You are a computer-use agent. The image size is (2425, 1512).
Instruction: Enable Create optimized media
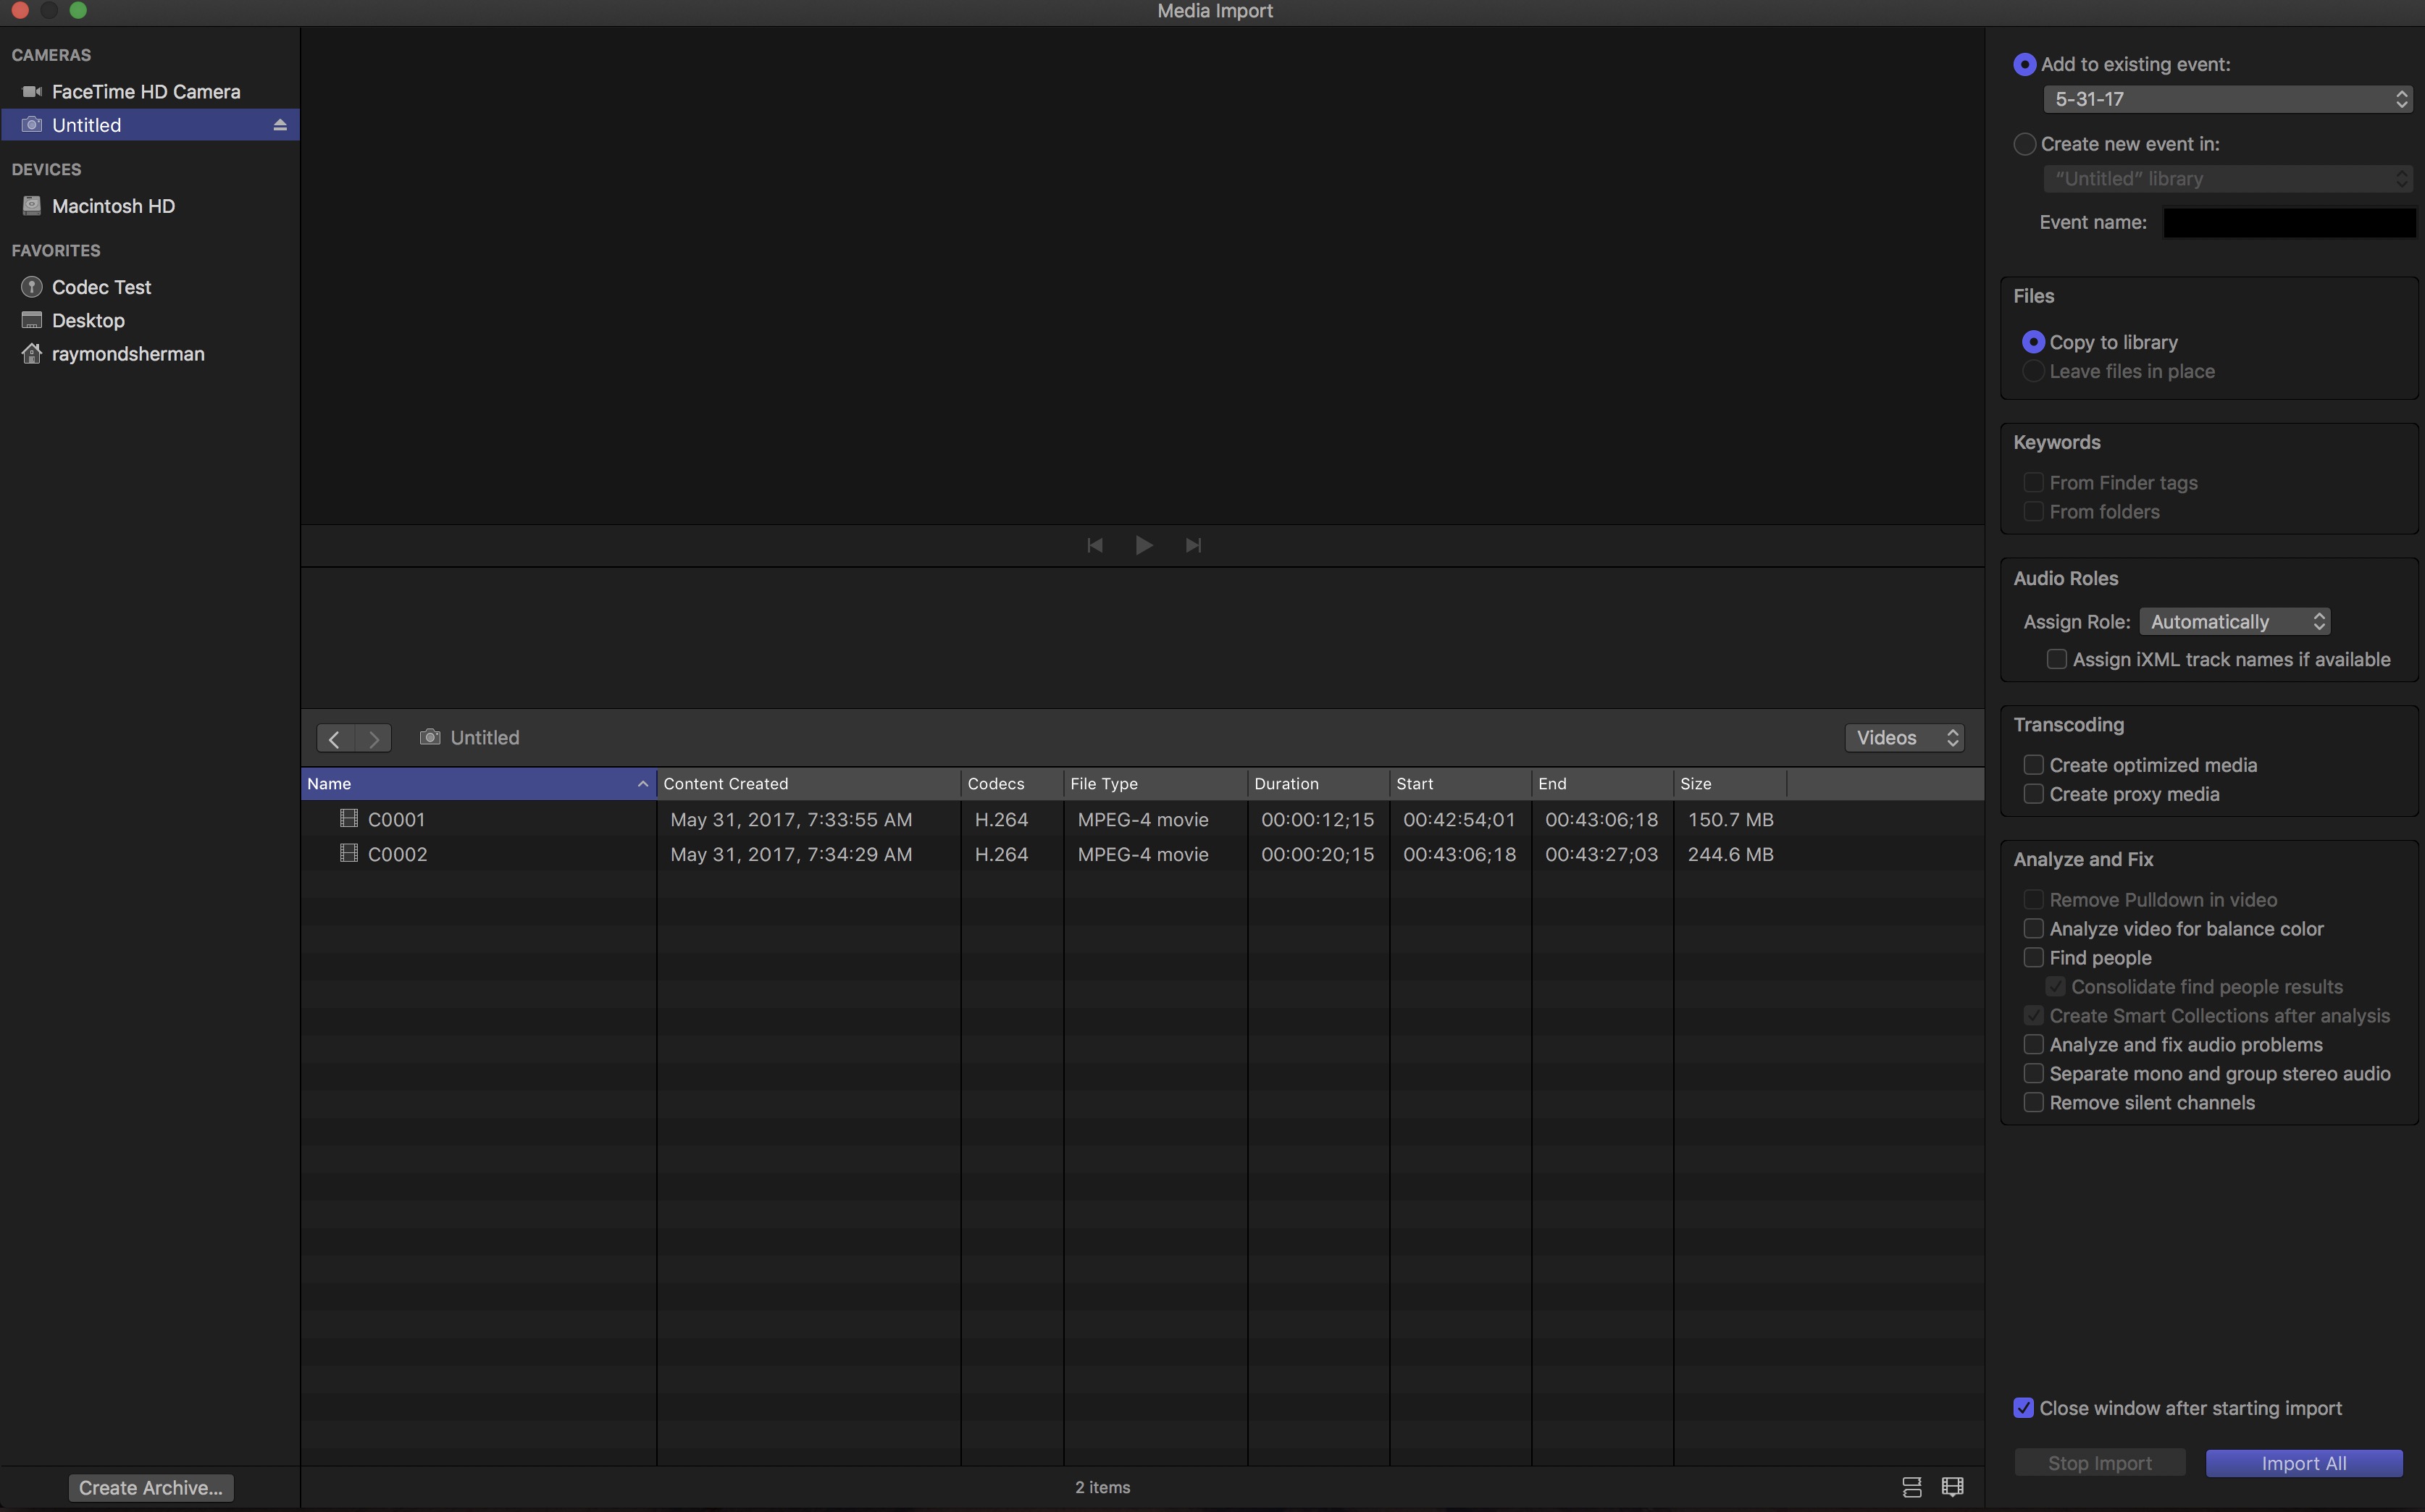(2033, 765)
